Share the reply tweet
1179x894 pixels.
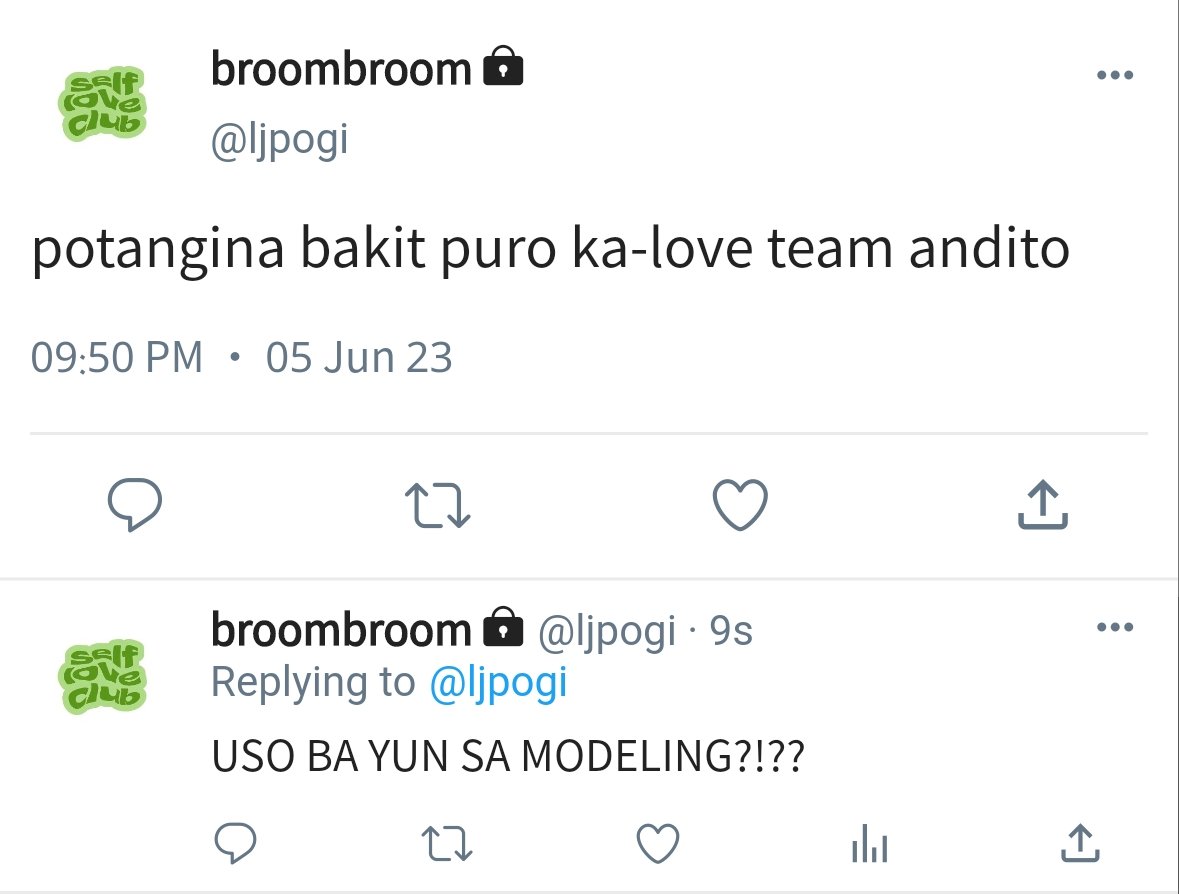[x=1080, y=843]
